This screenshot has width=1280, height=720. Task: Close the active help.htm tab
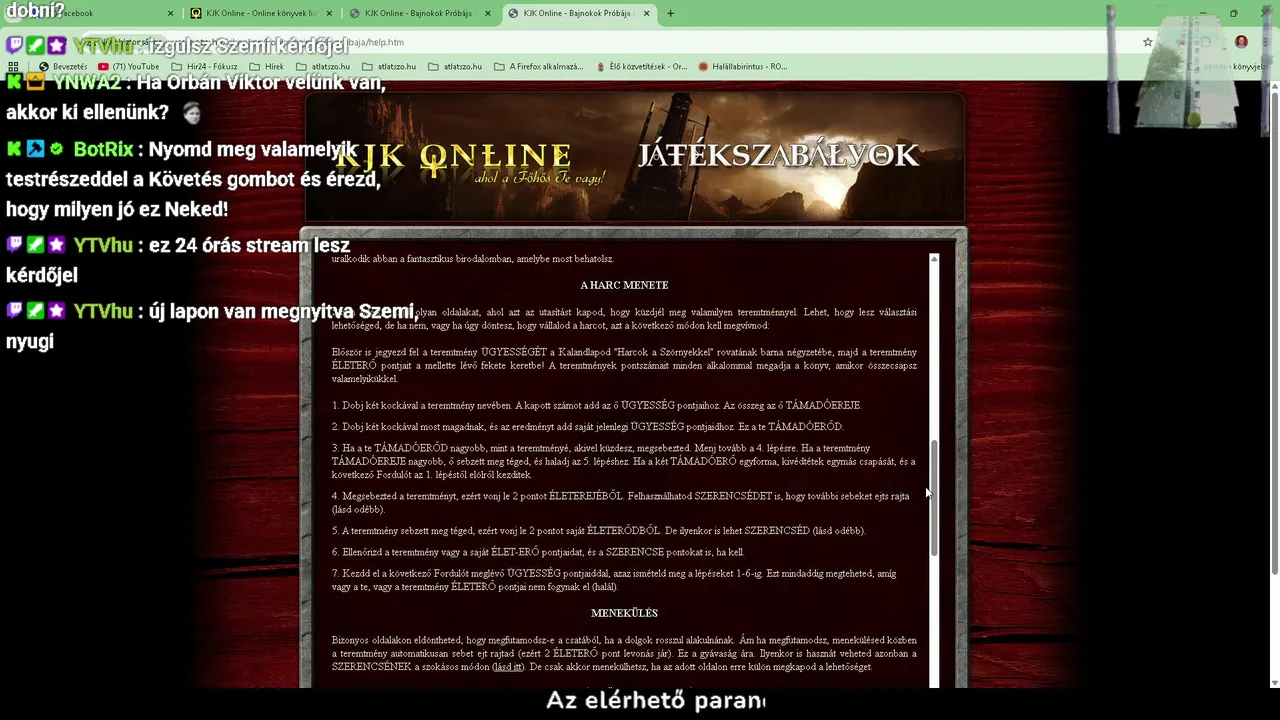pos(646,13)
